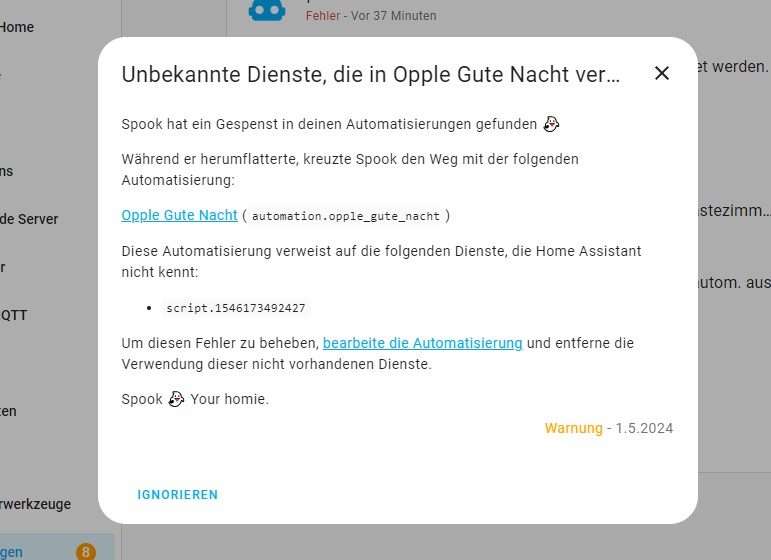Click the Warnung severity label
The width and height of the screenshot is (771, 560).
573,428
